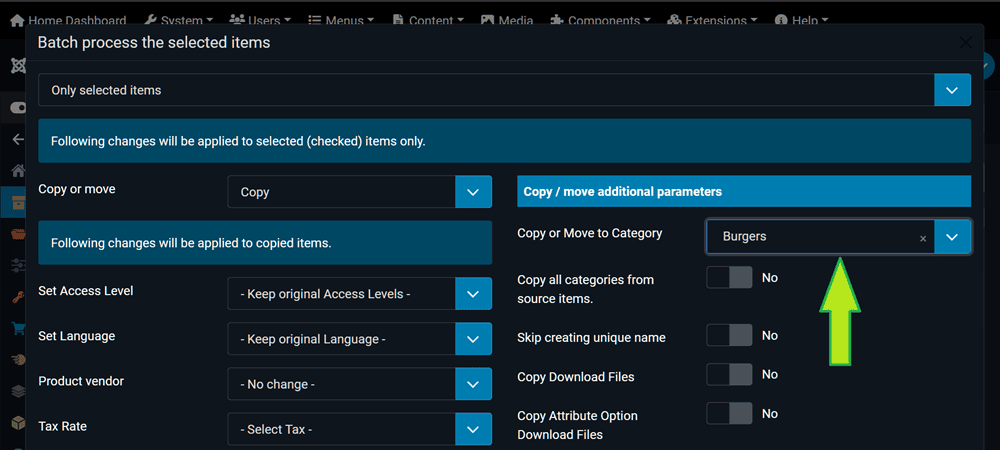Close the Batch process dialog
The image size is (1000, 450).
pos(965,43)
